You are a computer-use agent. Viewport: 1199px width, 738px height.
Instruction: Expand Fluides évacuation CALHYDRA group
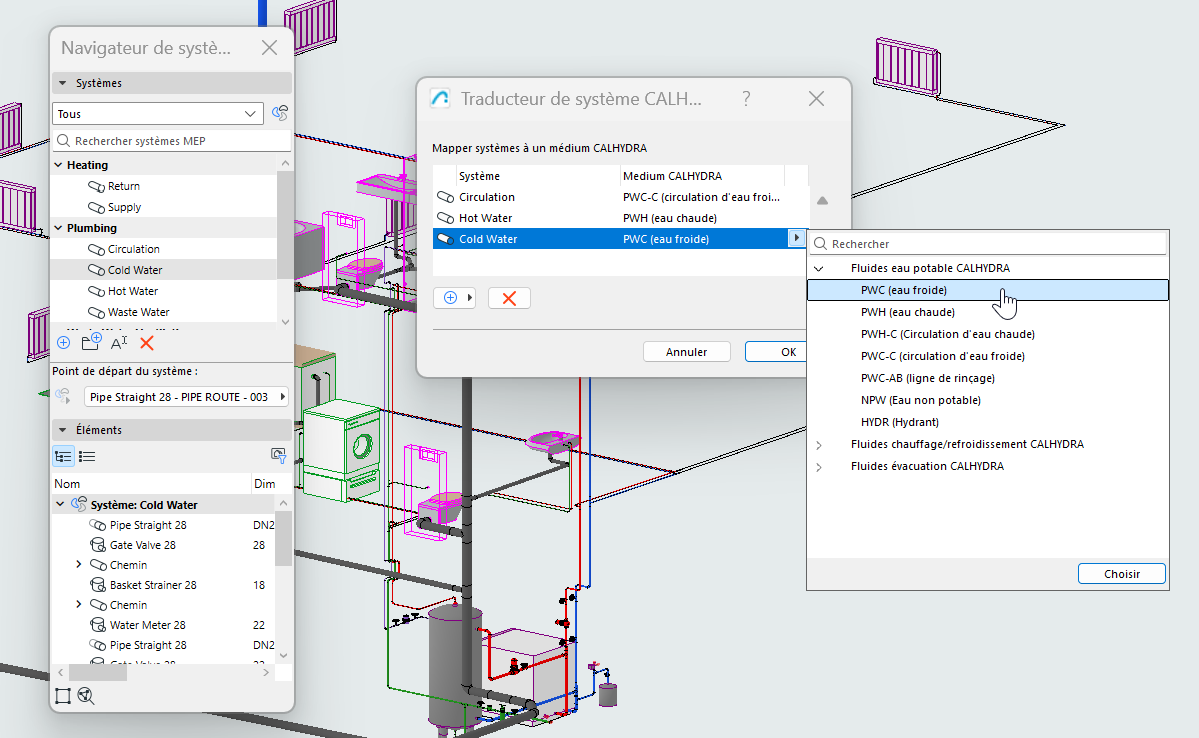pyautogui.click(x=819, y=466)
